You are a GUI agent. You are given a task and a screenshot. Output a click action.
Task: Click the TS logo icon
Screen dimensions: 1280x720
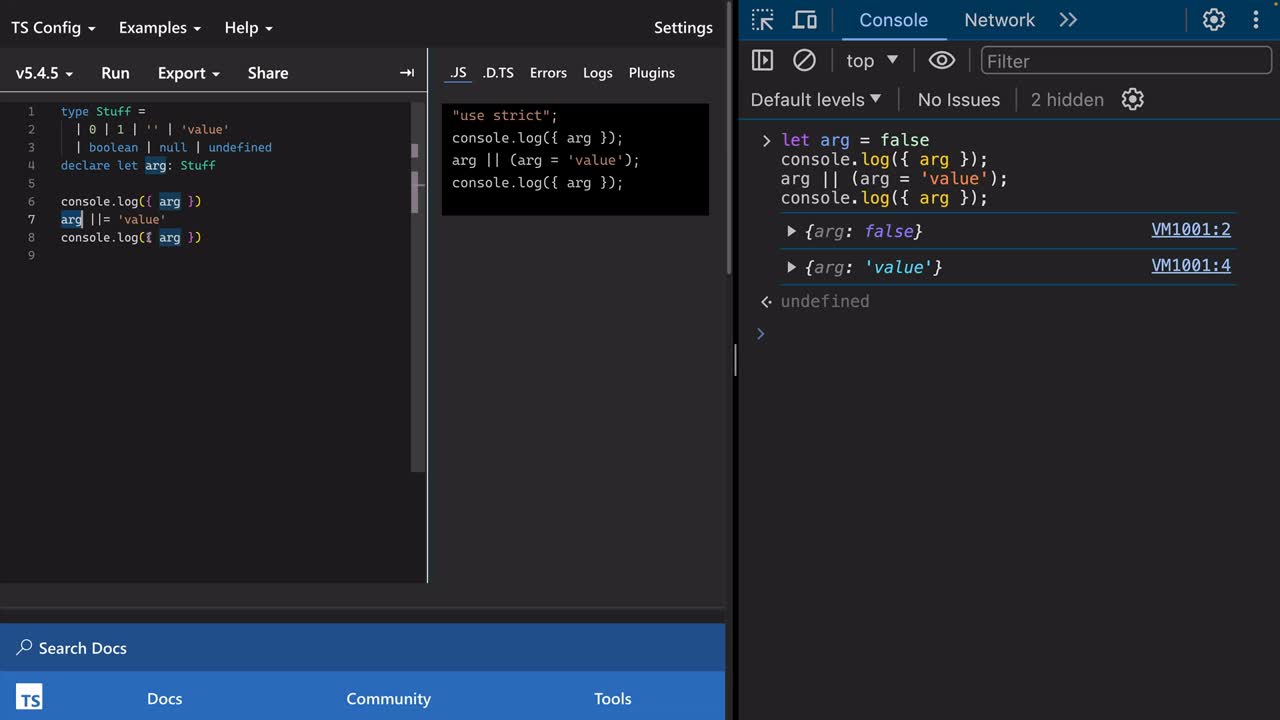(29, 698)
